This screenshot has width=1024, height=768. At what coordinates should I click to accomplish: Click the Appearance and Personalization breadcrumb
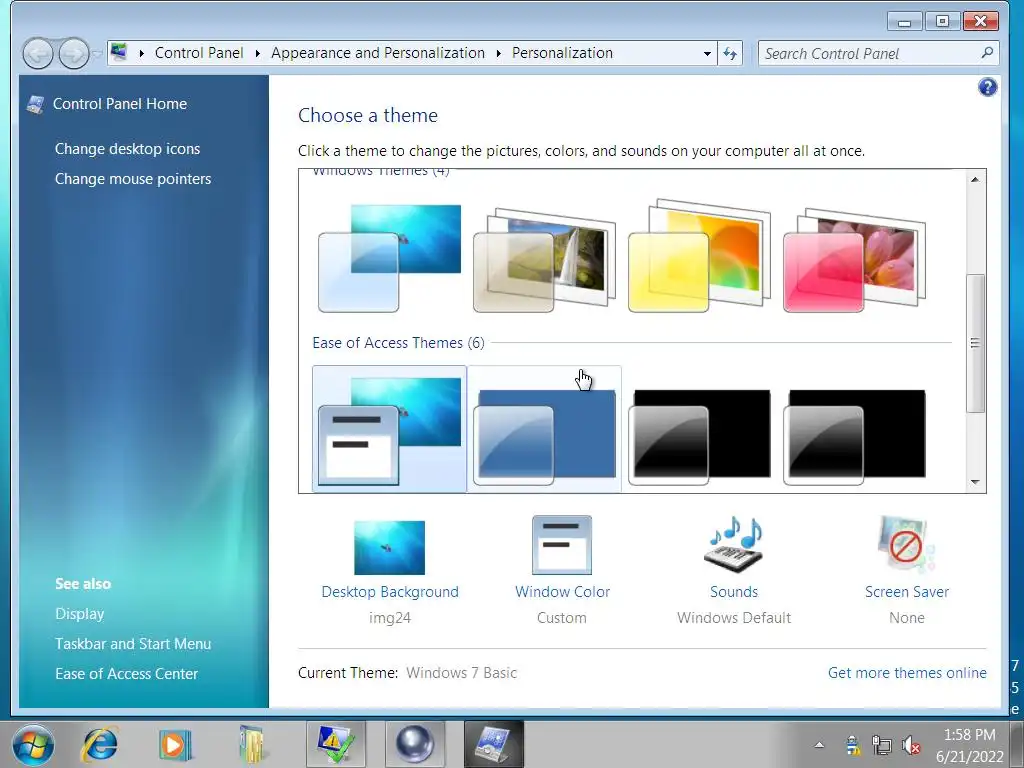[x=377, y=53]
